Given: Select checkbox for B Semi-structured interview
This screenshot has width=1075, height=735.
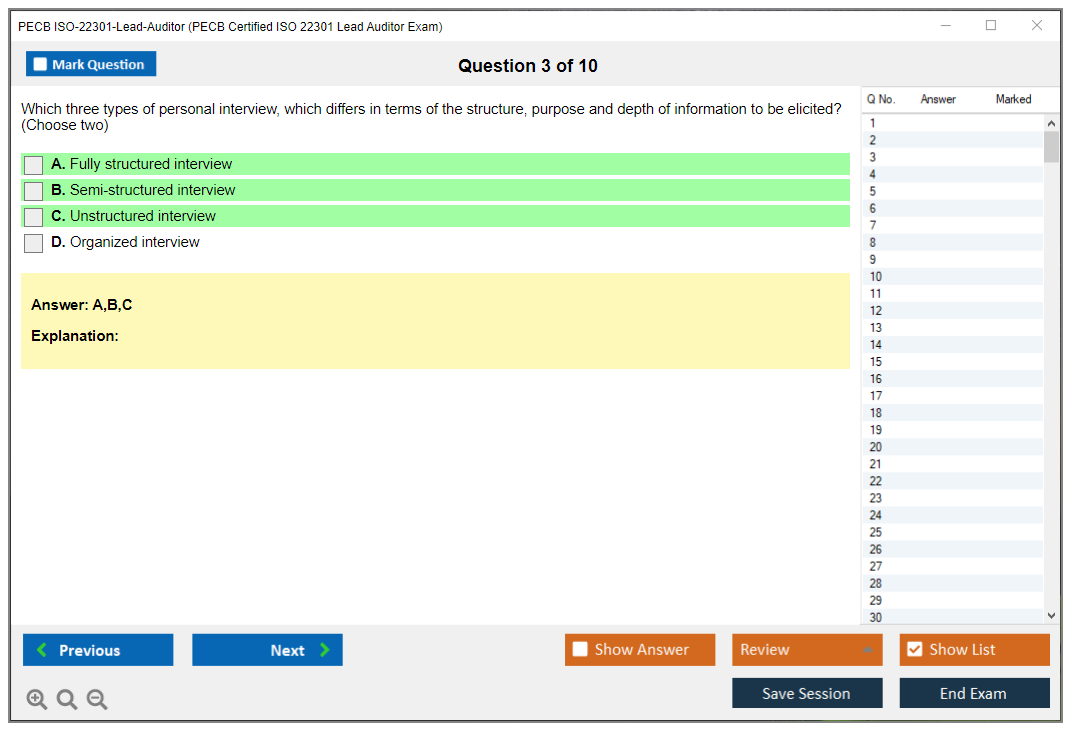Looking at the screenshot, I should click(x=34, y=191).
